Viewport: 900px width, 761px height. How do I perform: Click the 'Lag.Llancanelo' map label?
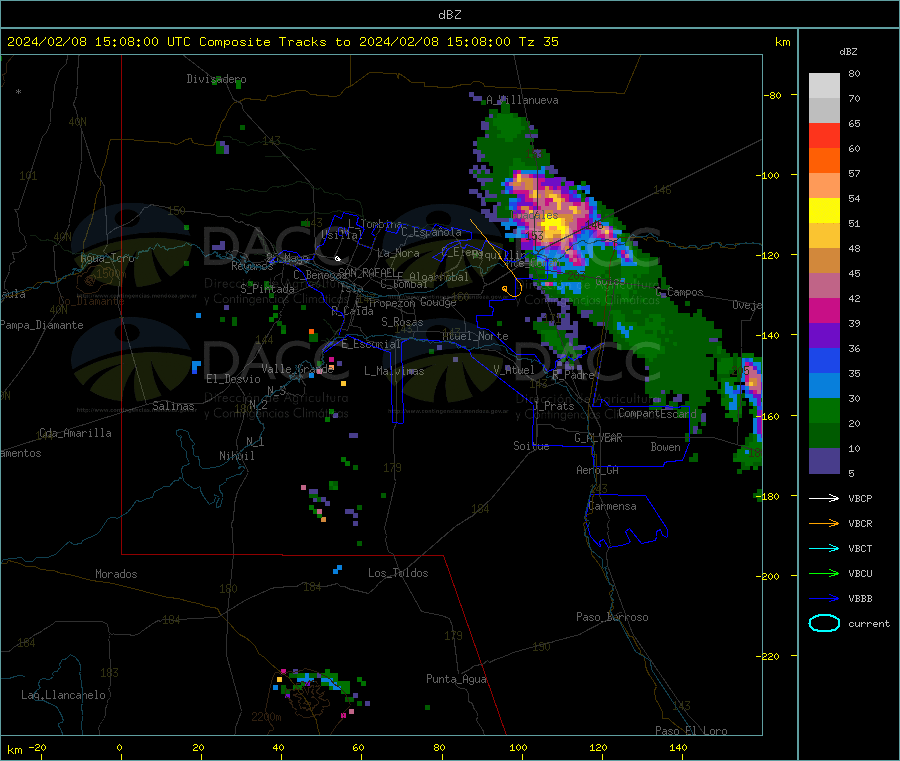63,695
